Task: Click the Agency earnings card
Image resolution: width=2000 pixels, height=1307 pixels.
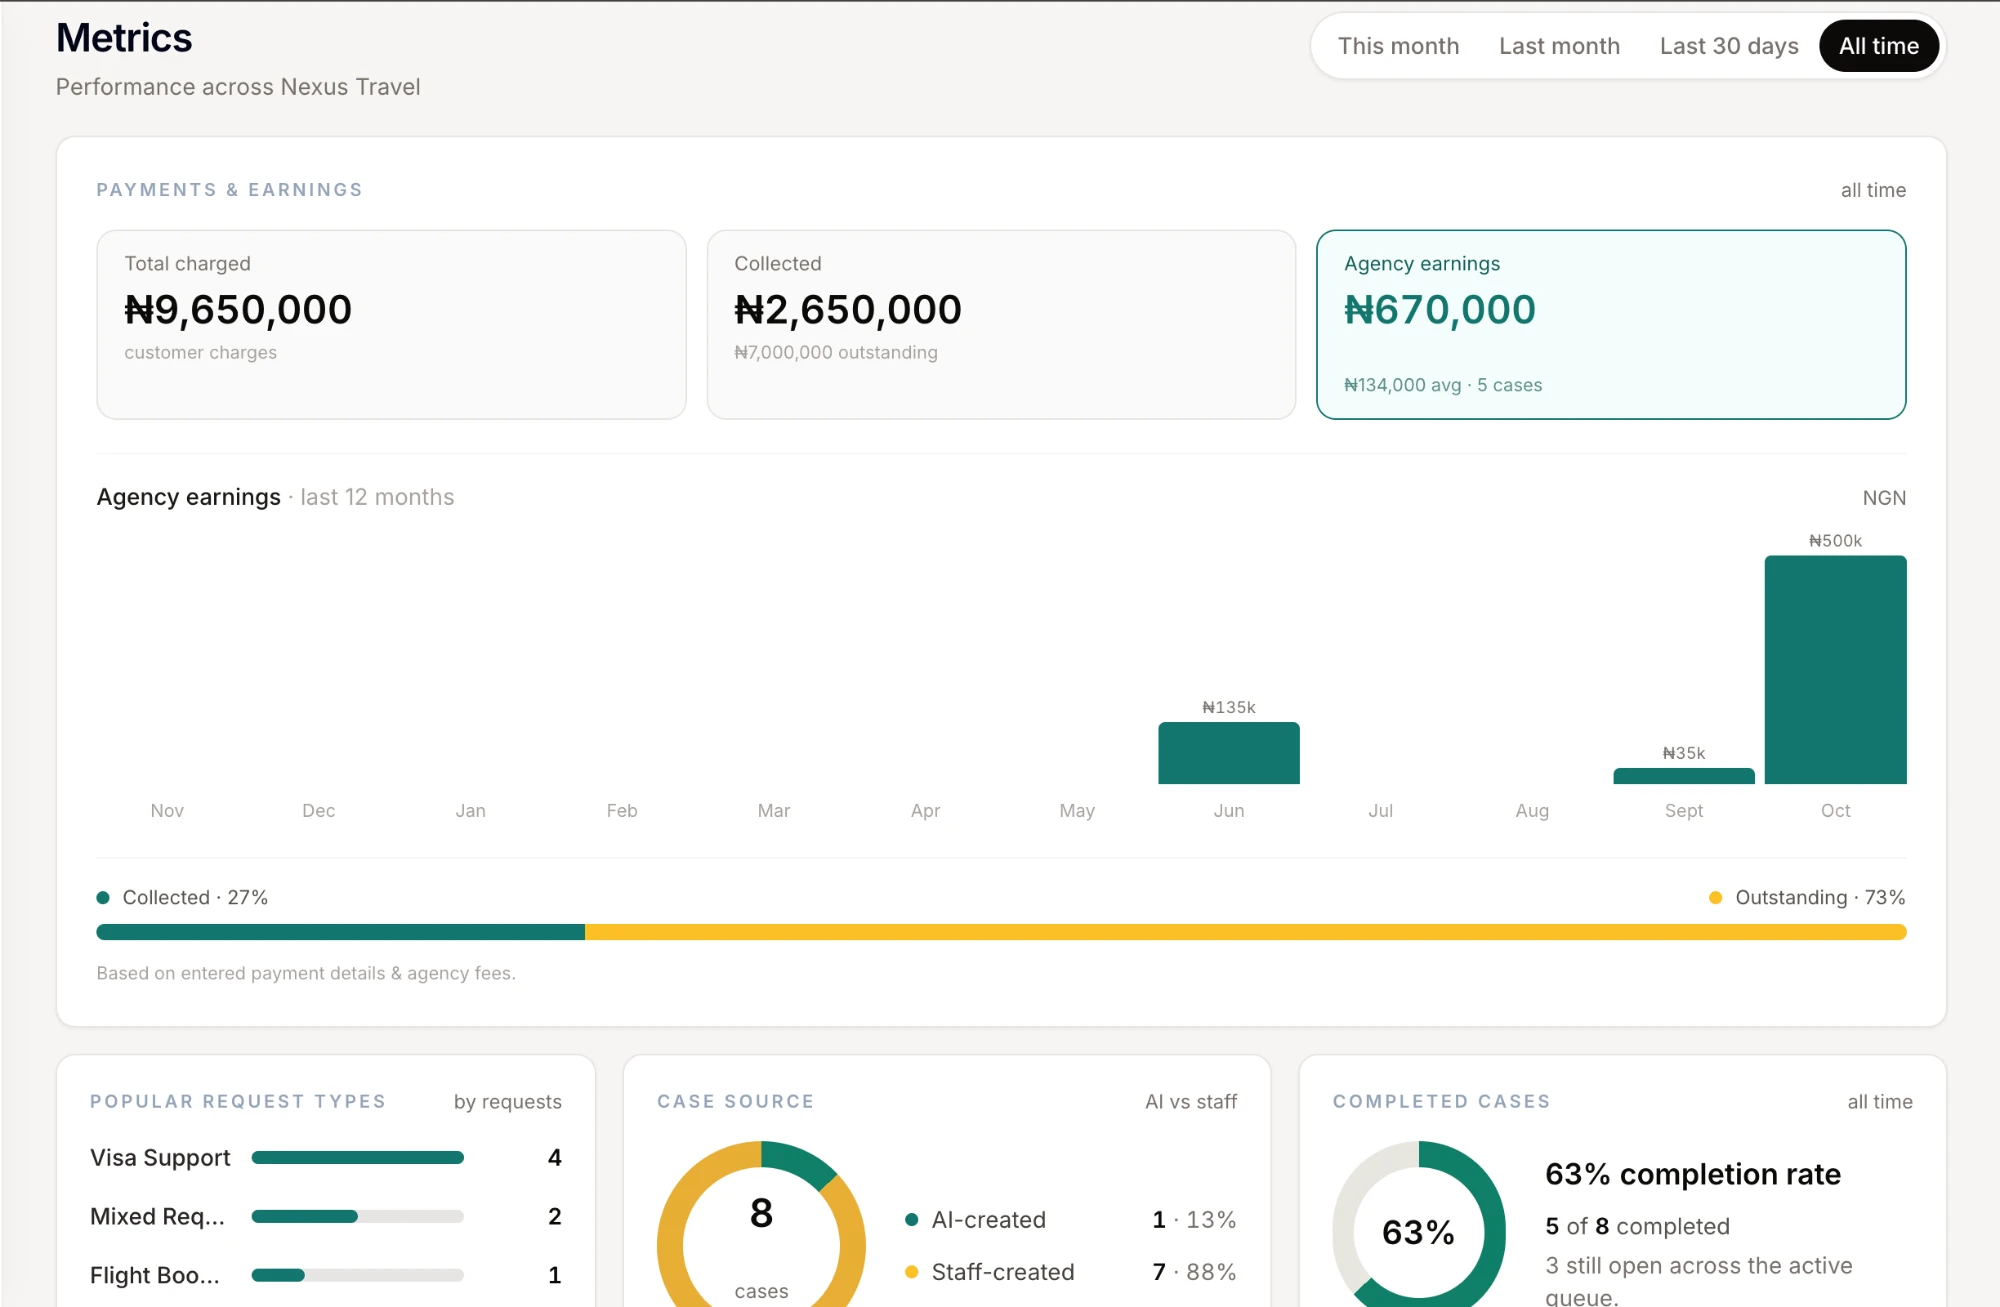Action: point(1611,325)
